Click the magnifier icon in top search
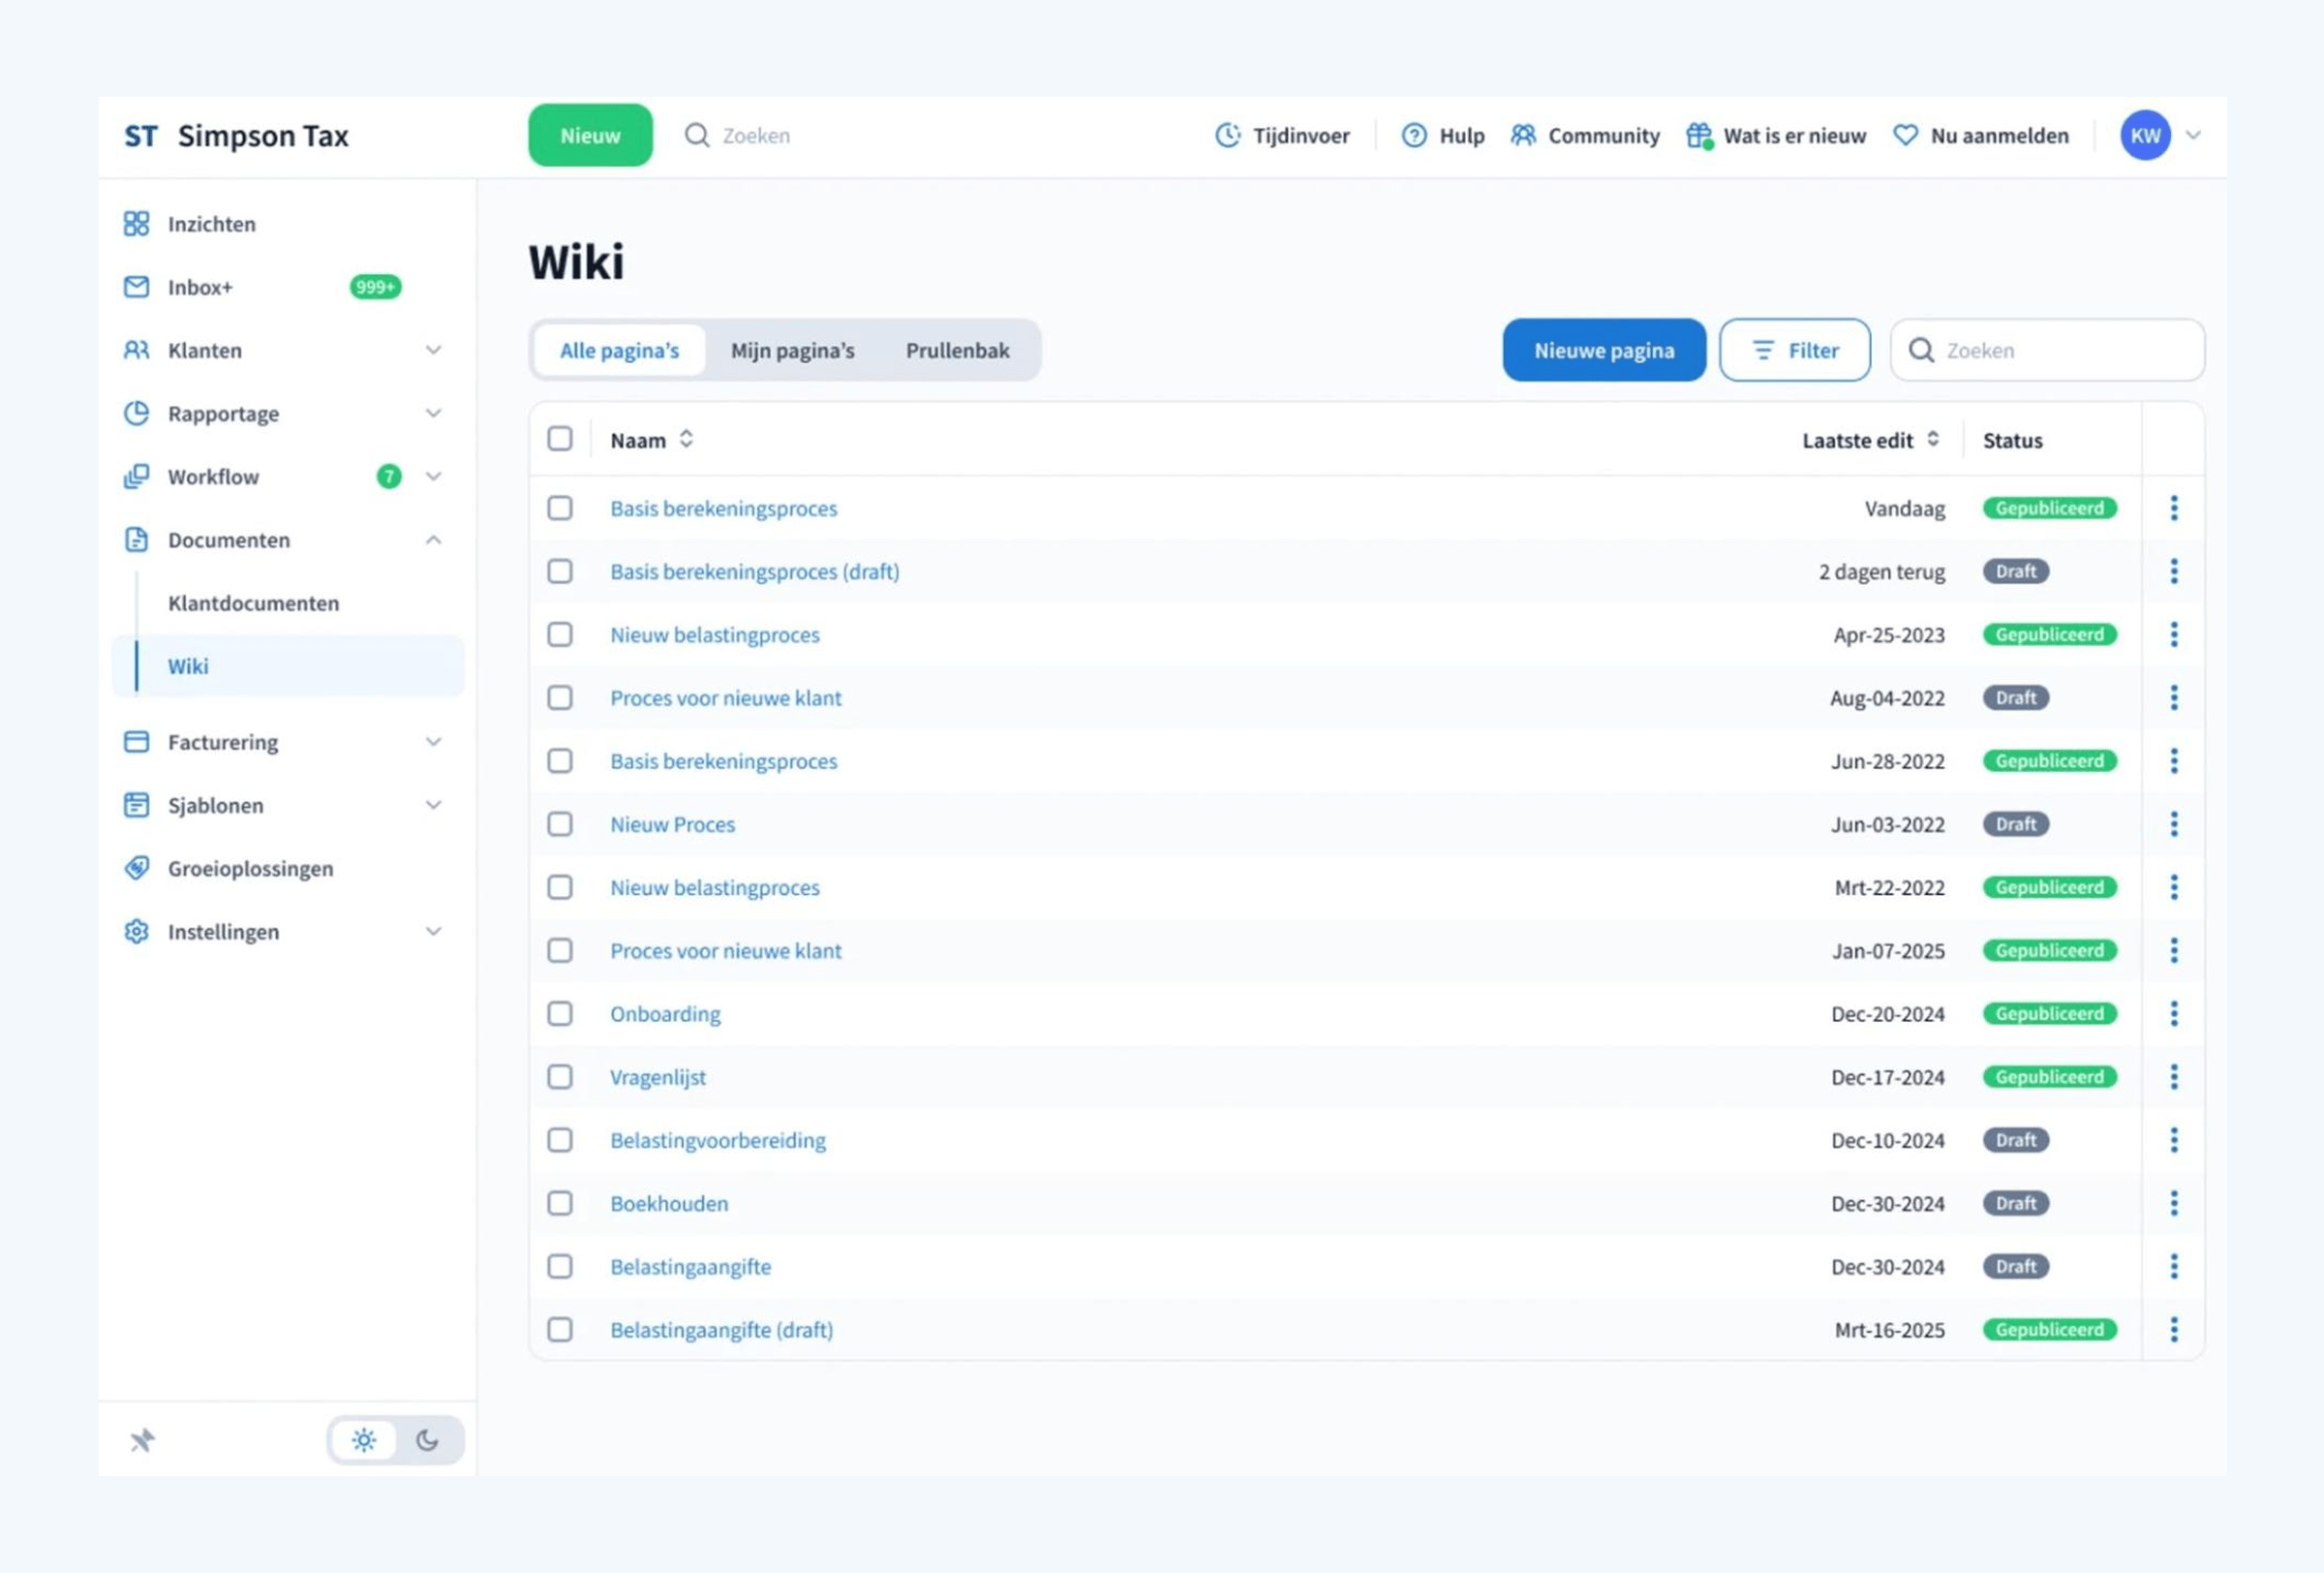The height and width of the screenshot is (1573, 2324). 696,135
